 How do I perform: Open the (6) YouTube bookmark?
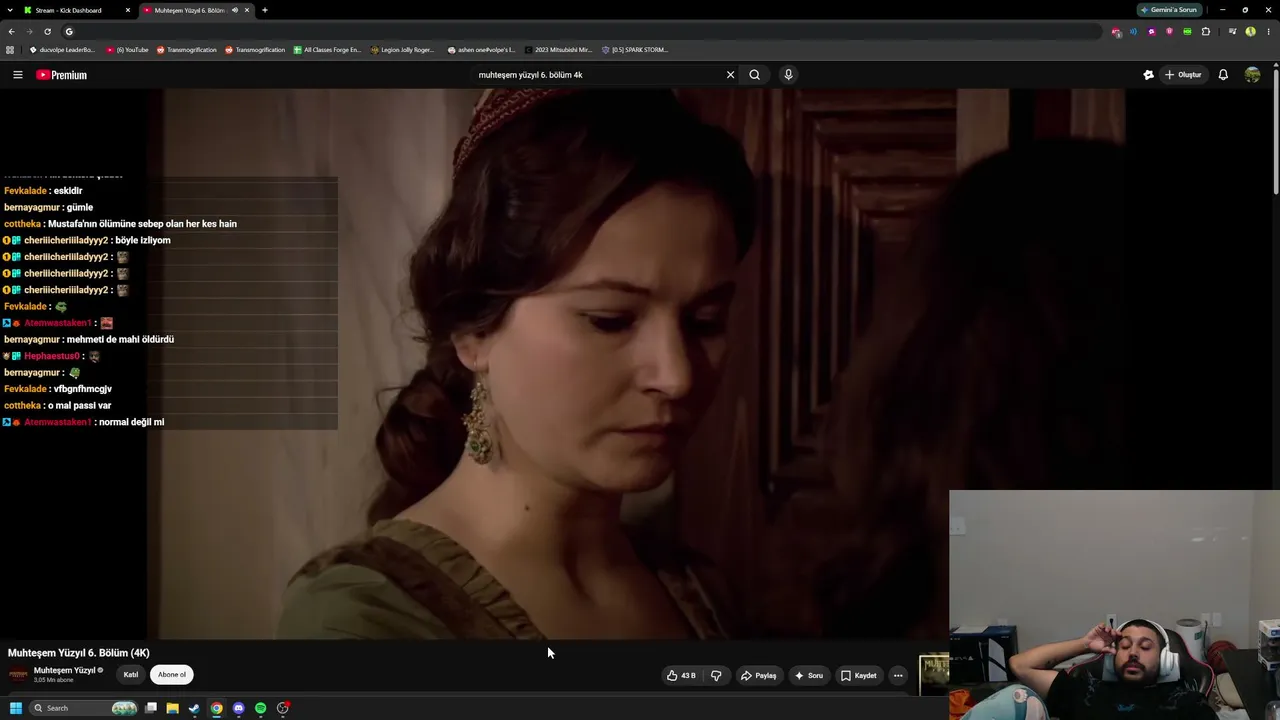127,50
